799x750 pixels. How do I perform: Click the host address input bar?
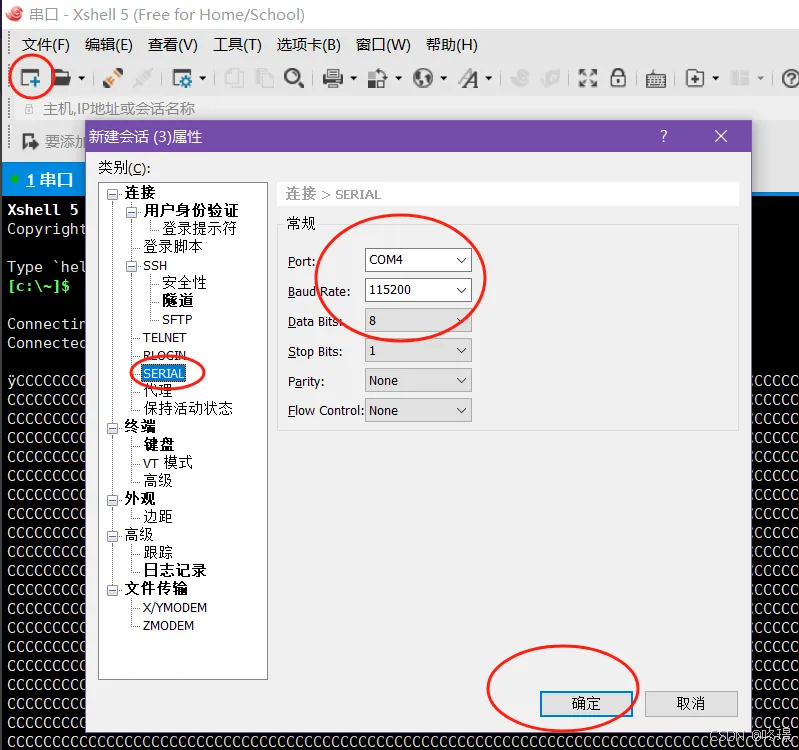(x=408, y=109)
